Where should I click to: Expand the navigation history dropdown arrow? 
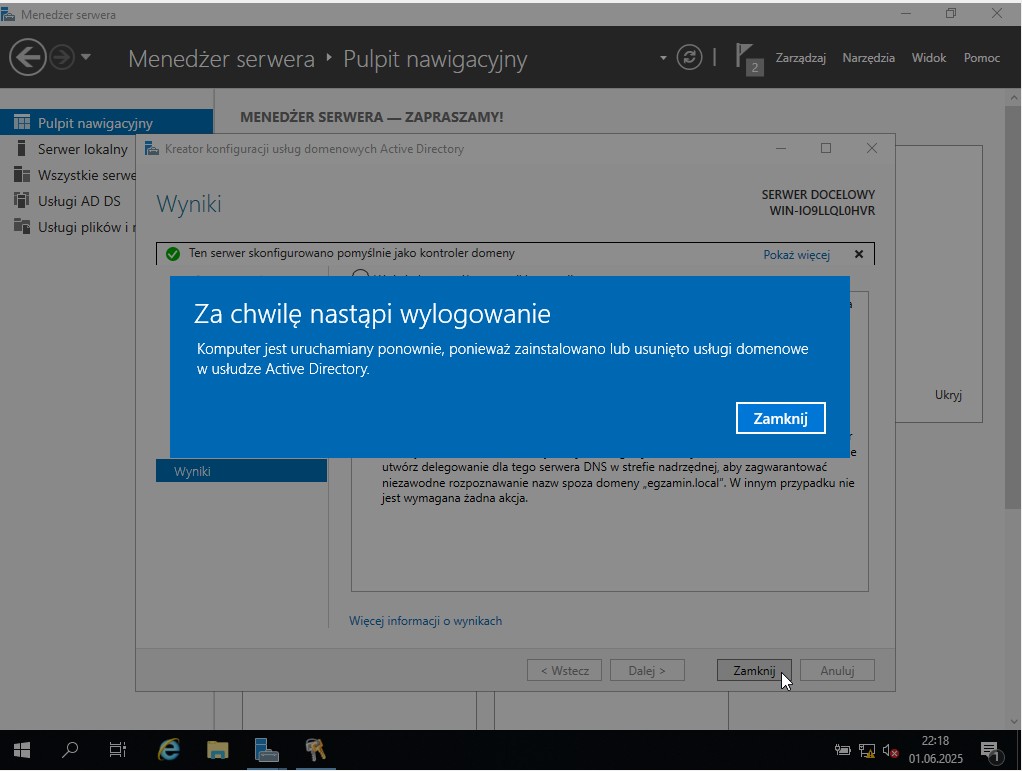click(x=86, y=57)
